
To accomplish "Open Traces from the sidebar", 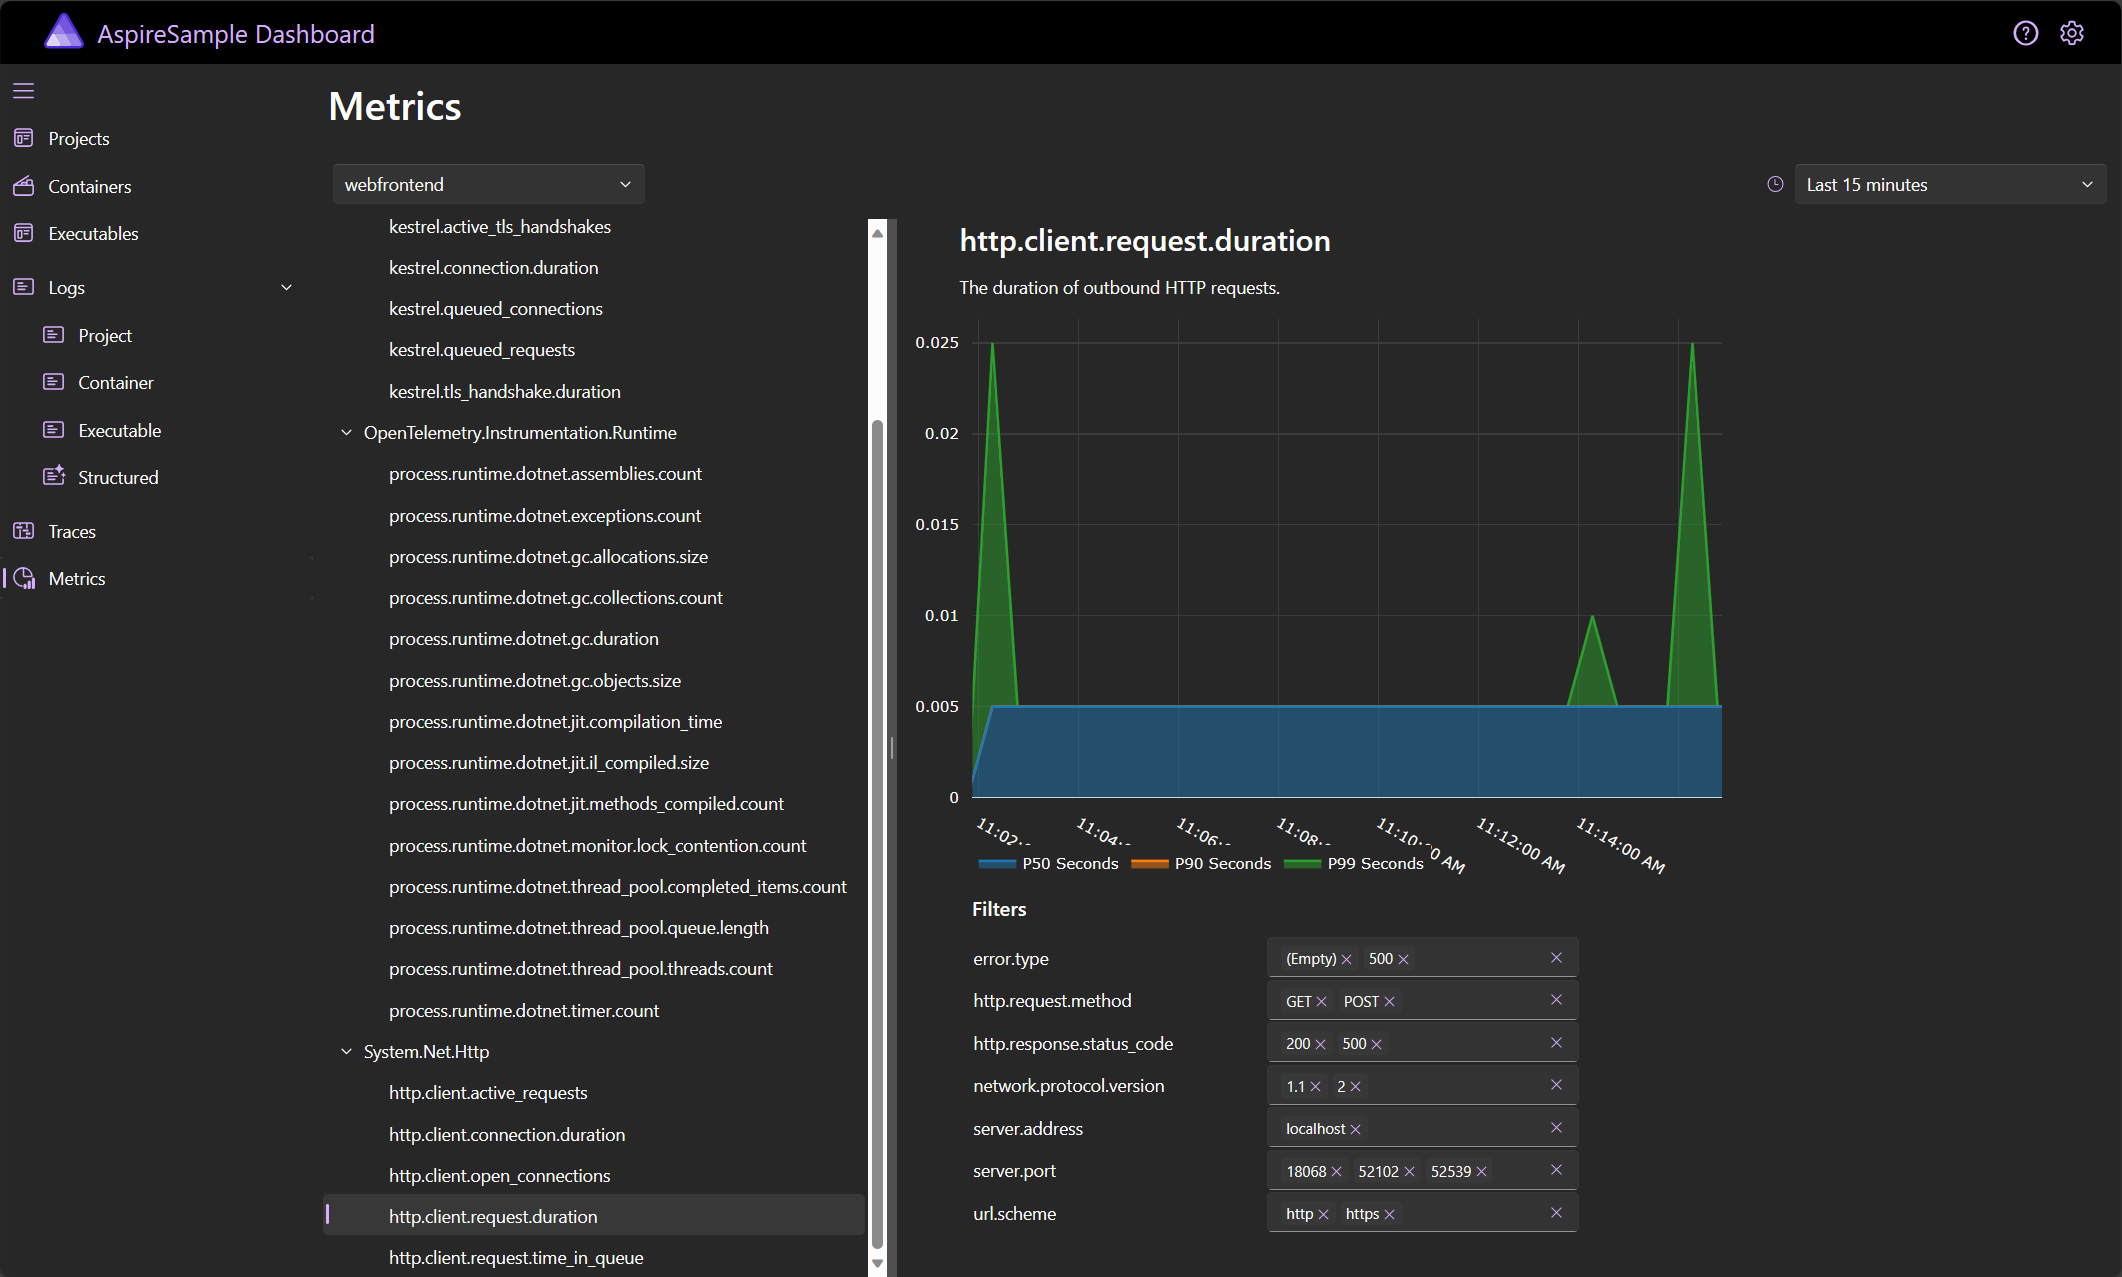I will (72, 531).
